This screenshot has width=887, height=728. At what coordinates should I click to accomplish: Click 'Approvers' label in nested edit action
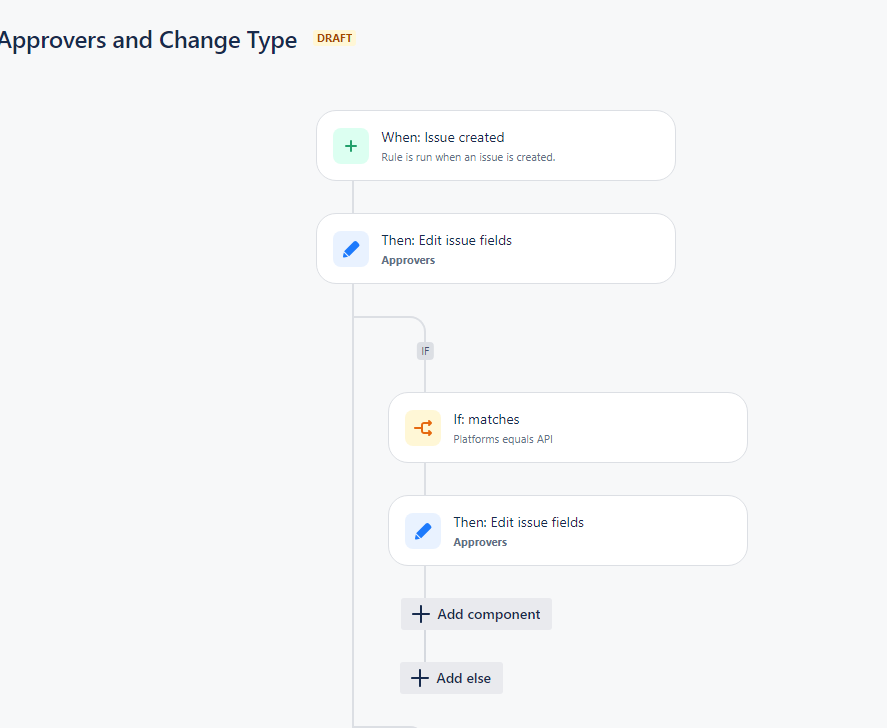click(x=480, y=542)
